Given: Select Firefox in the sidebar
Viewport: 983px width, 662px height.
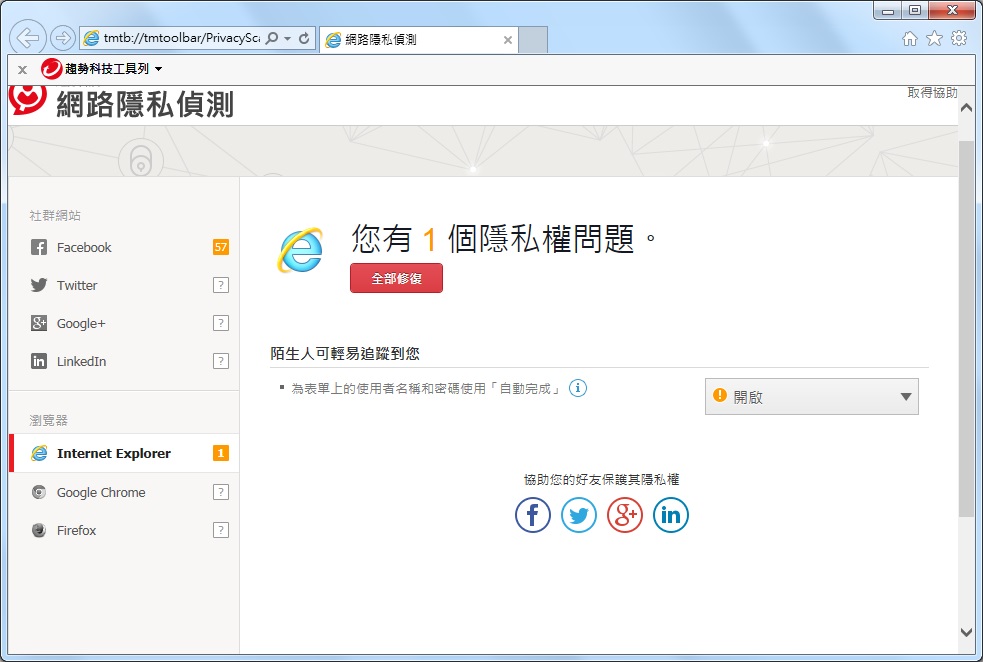Looking at the screenshot, I should [x=124, y=530].
